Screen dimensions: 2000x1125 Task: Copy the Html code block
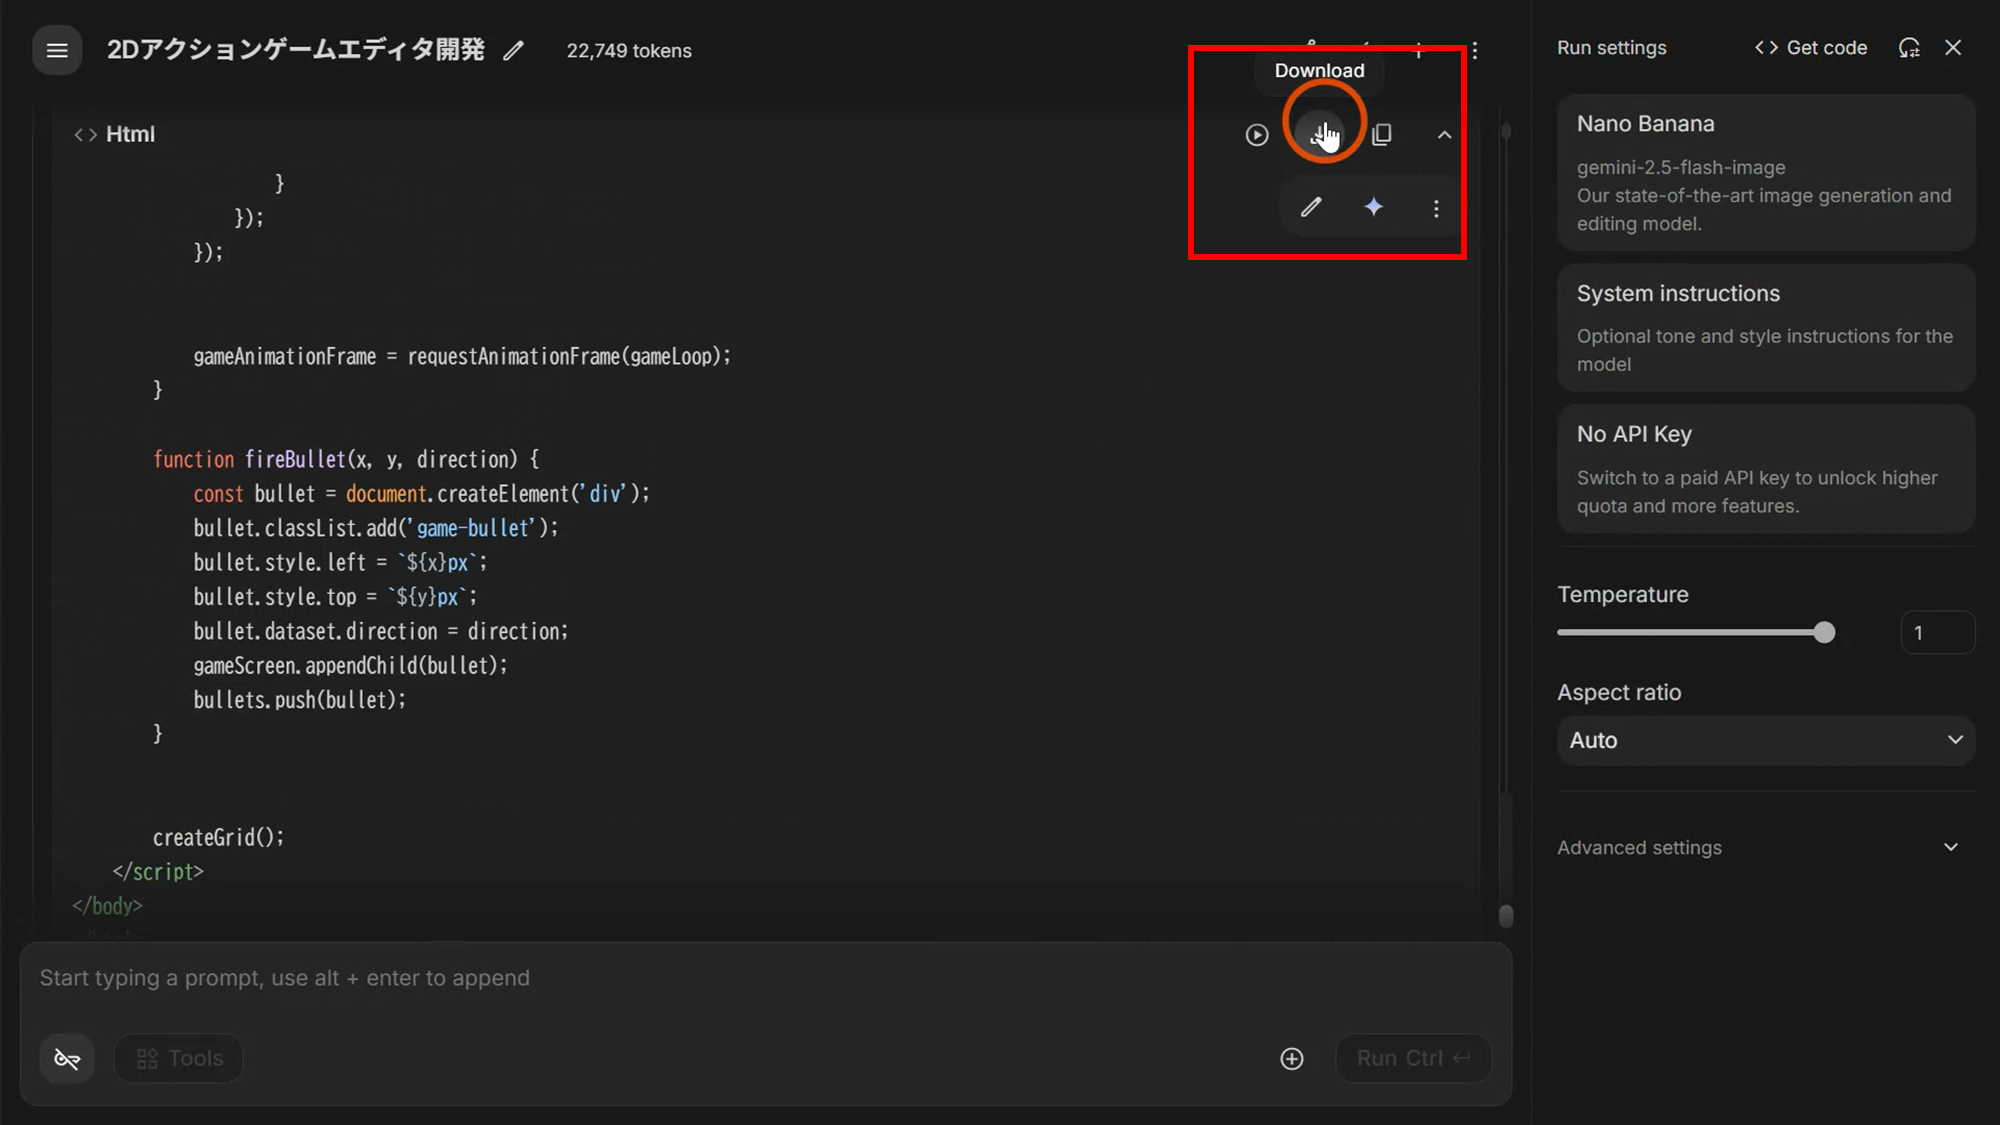pyautogui.click(x=1382, y=134)
